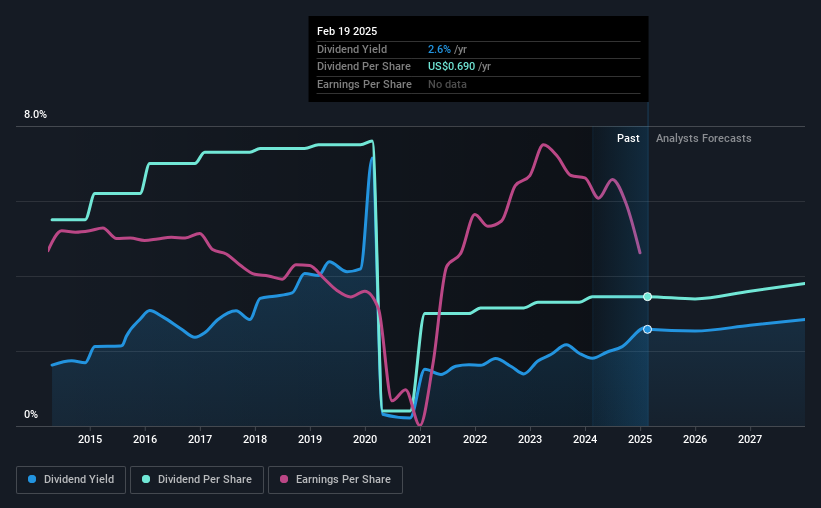
Task: Click the 2023 x-axis label
Action: [530, 439]
